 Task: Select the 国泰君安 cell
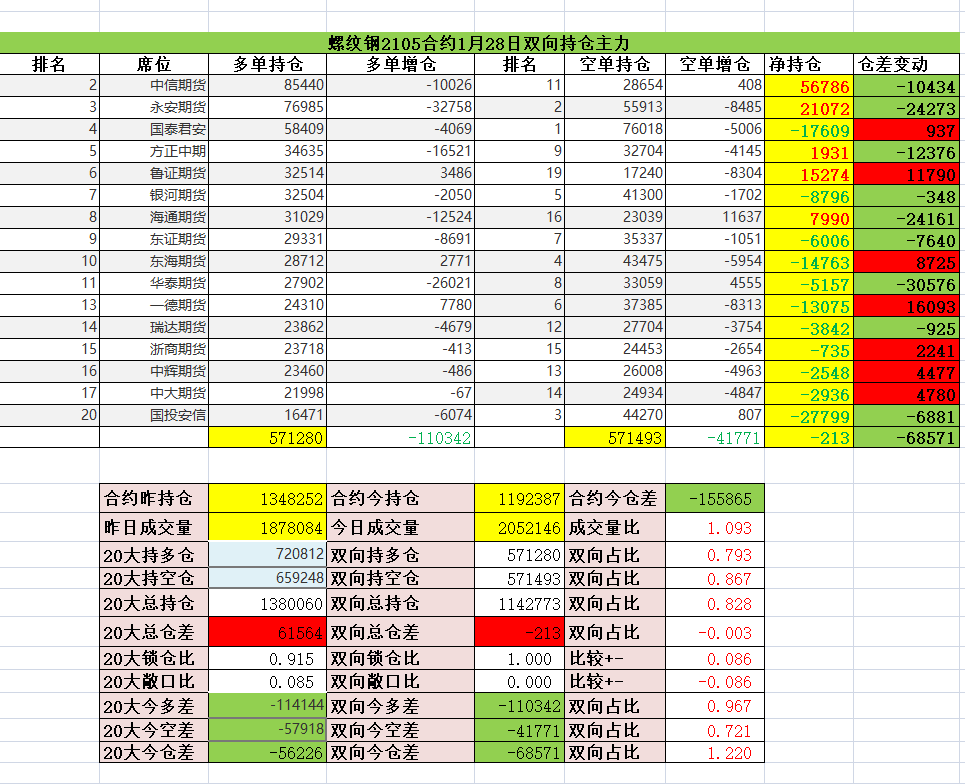[x=154, y=129]
